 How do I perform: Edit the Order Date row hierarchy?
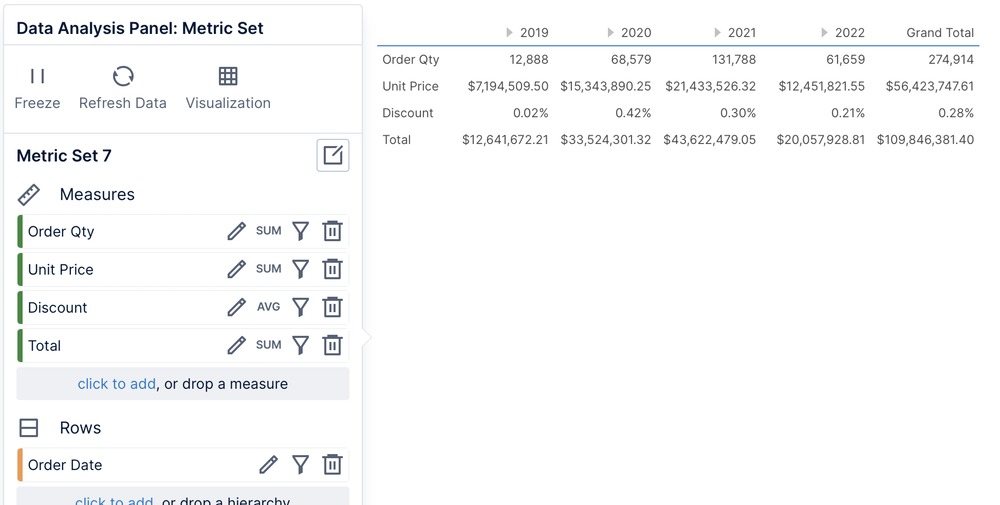268,465
